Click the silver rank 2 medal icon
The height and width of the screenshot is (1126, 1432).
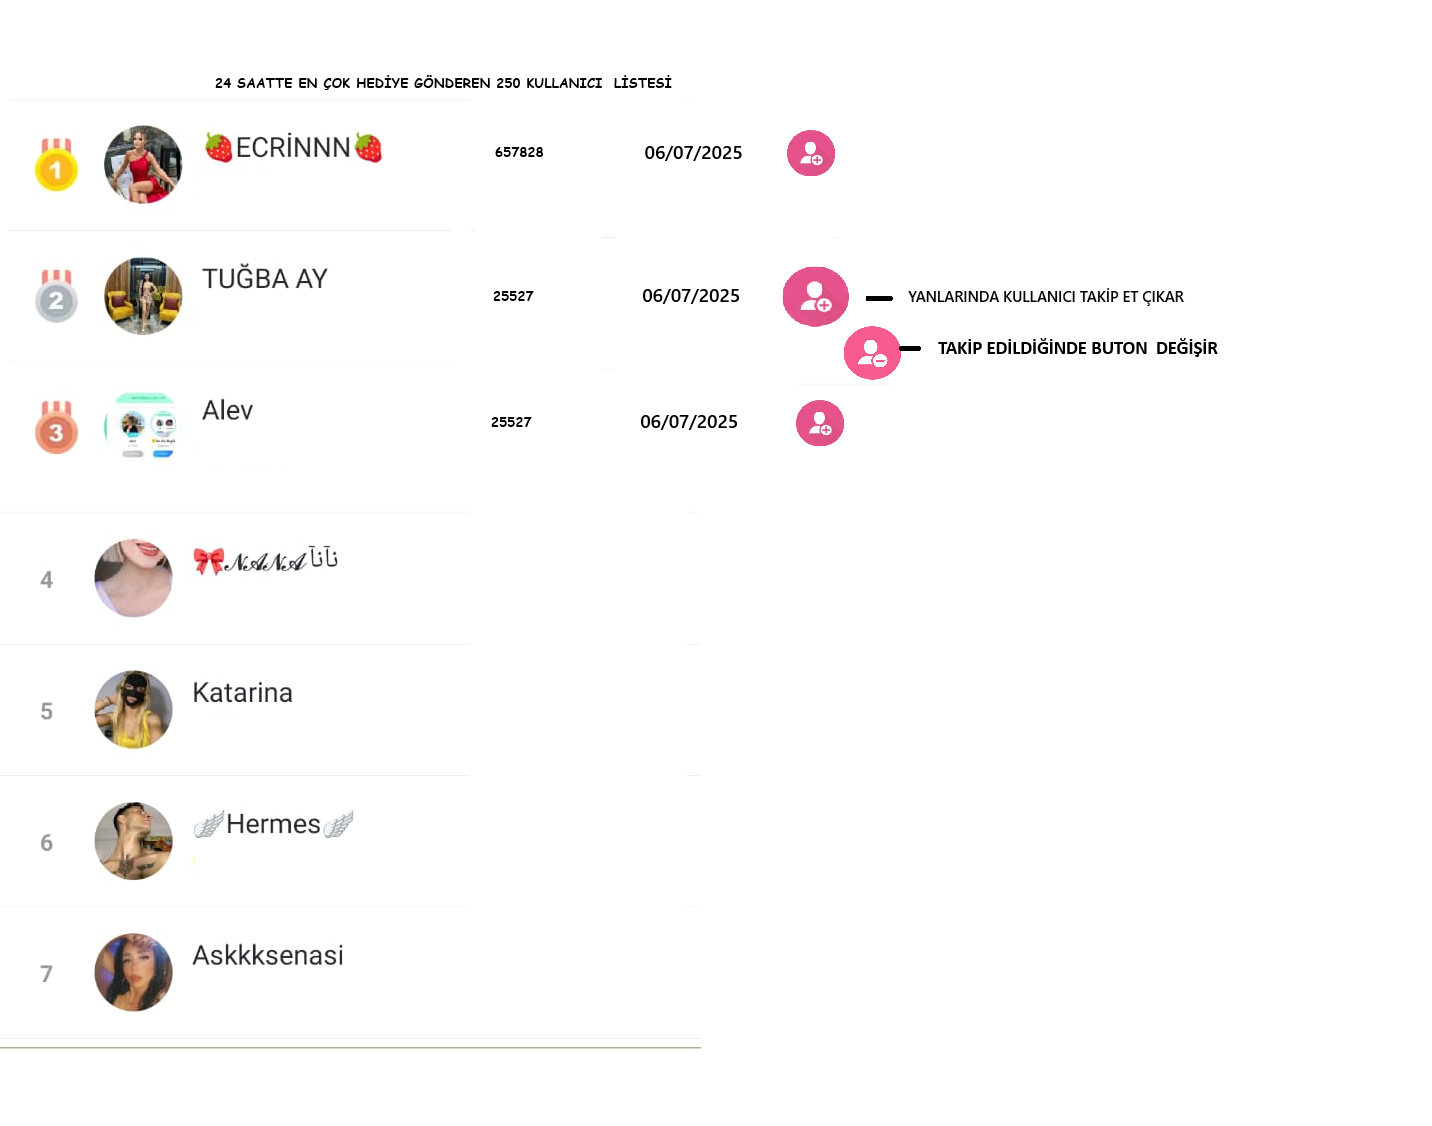57,296
